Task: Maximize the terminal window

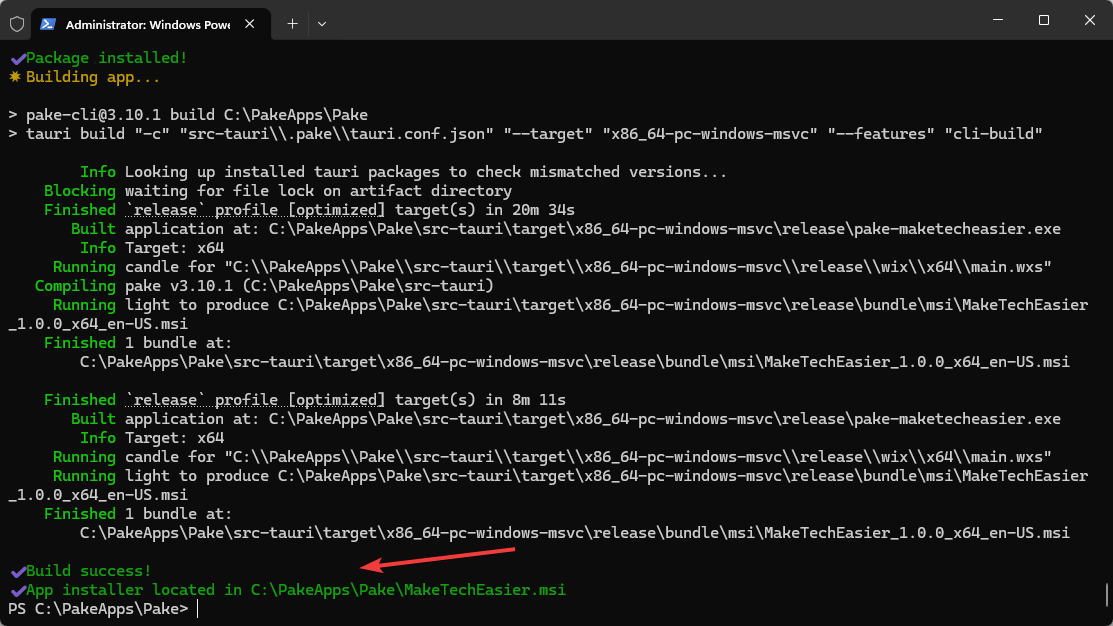Action: (1043, 20)
